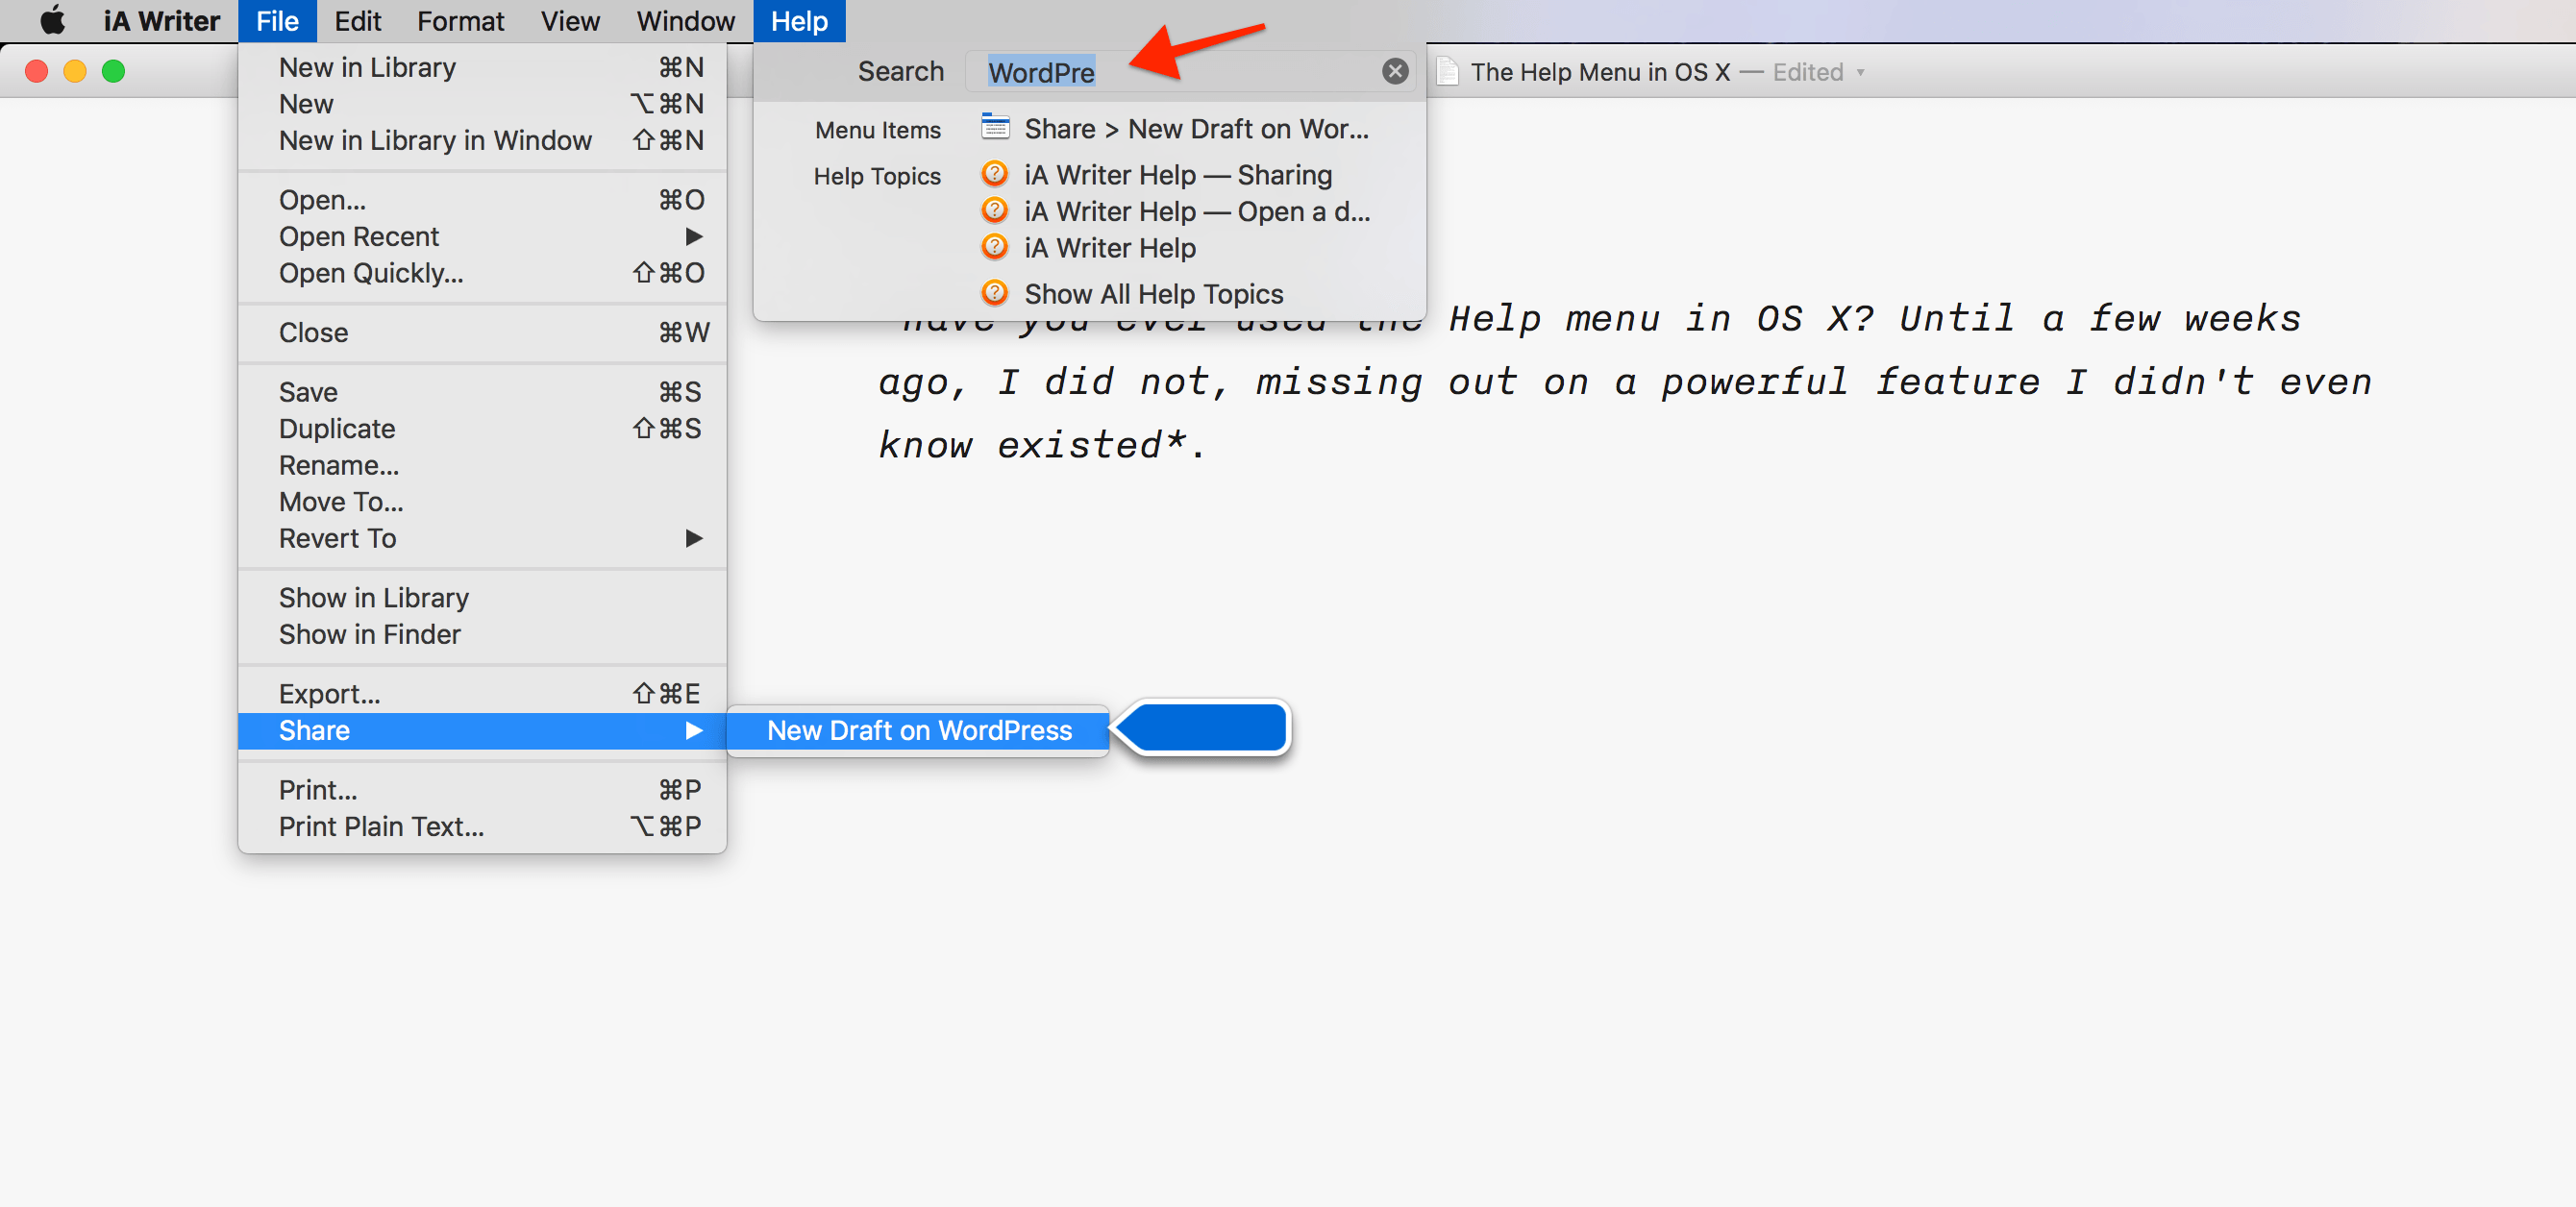Choose Show in Finder
Screen dimensions: 2576x1207
pyautogui.click(x=482, y=634)
